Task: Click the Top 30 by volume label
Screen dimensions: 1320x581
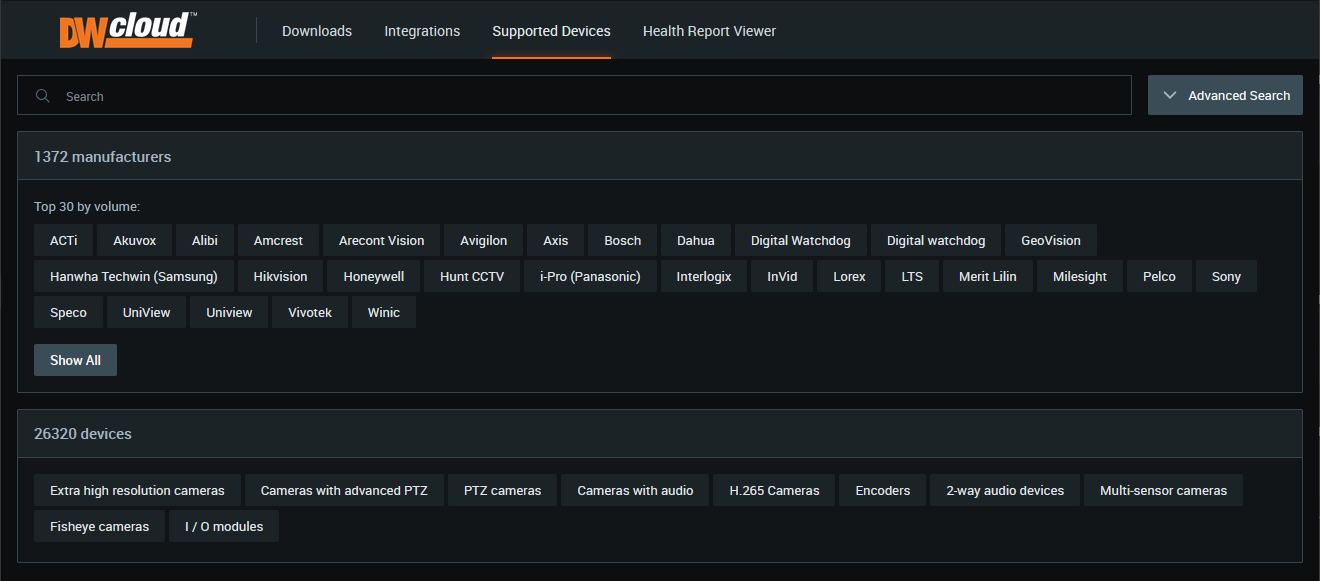Action: [x=87, y=207]
